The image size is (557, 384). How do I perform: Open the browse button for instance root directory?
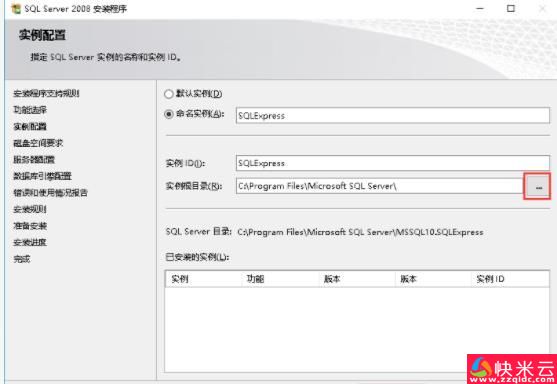click(538, 186)
